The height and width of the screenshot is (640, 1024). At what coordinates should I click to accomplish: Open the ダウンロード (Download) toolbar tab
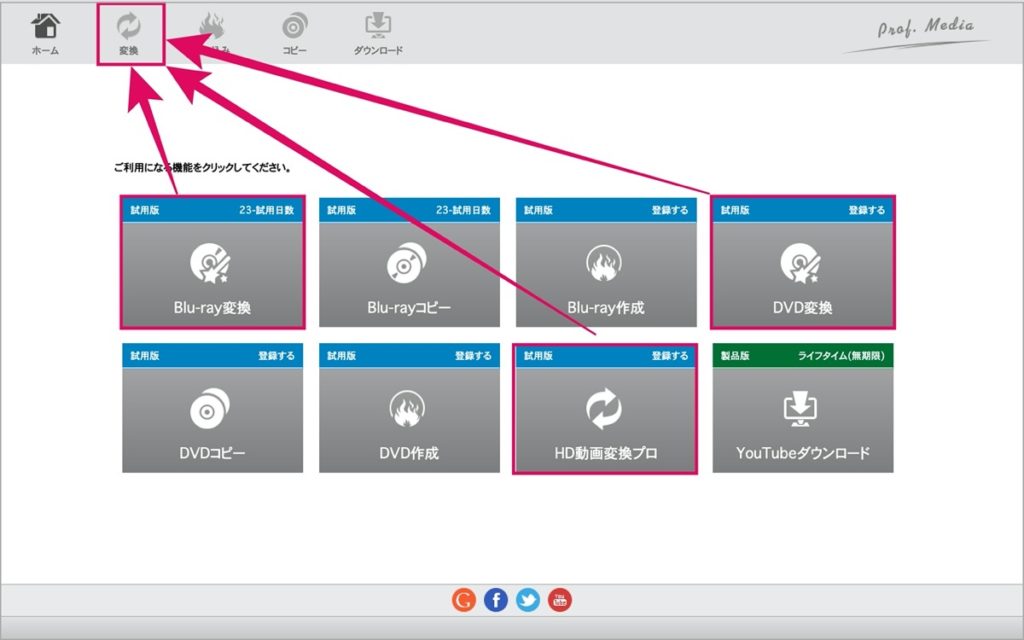coord(378,33)
